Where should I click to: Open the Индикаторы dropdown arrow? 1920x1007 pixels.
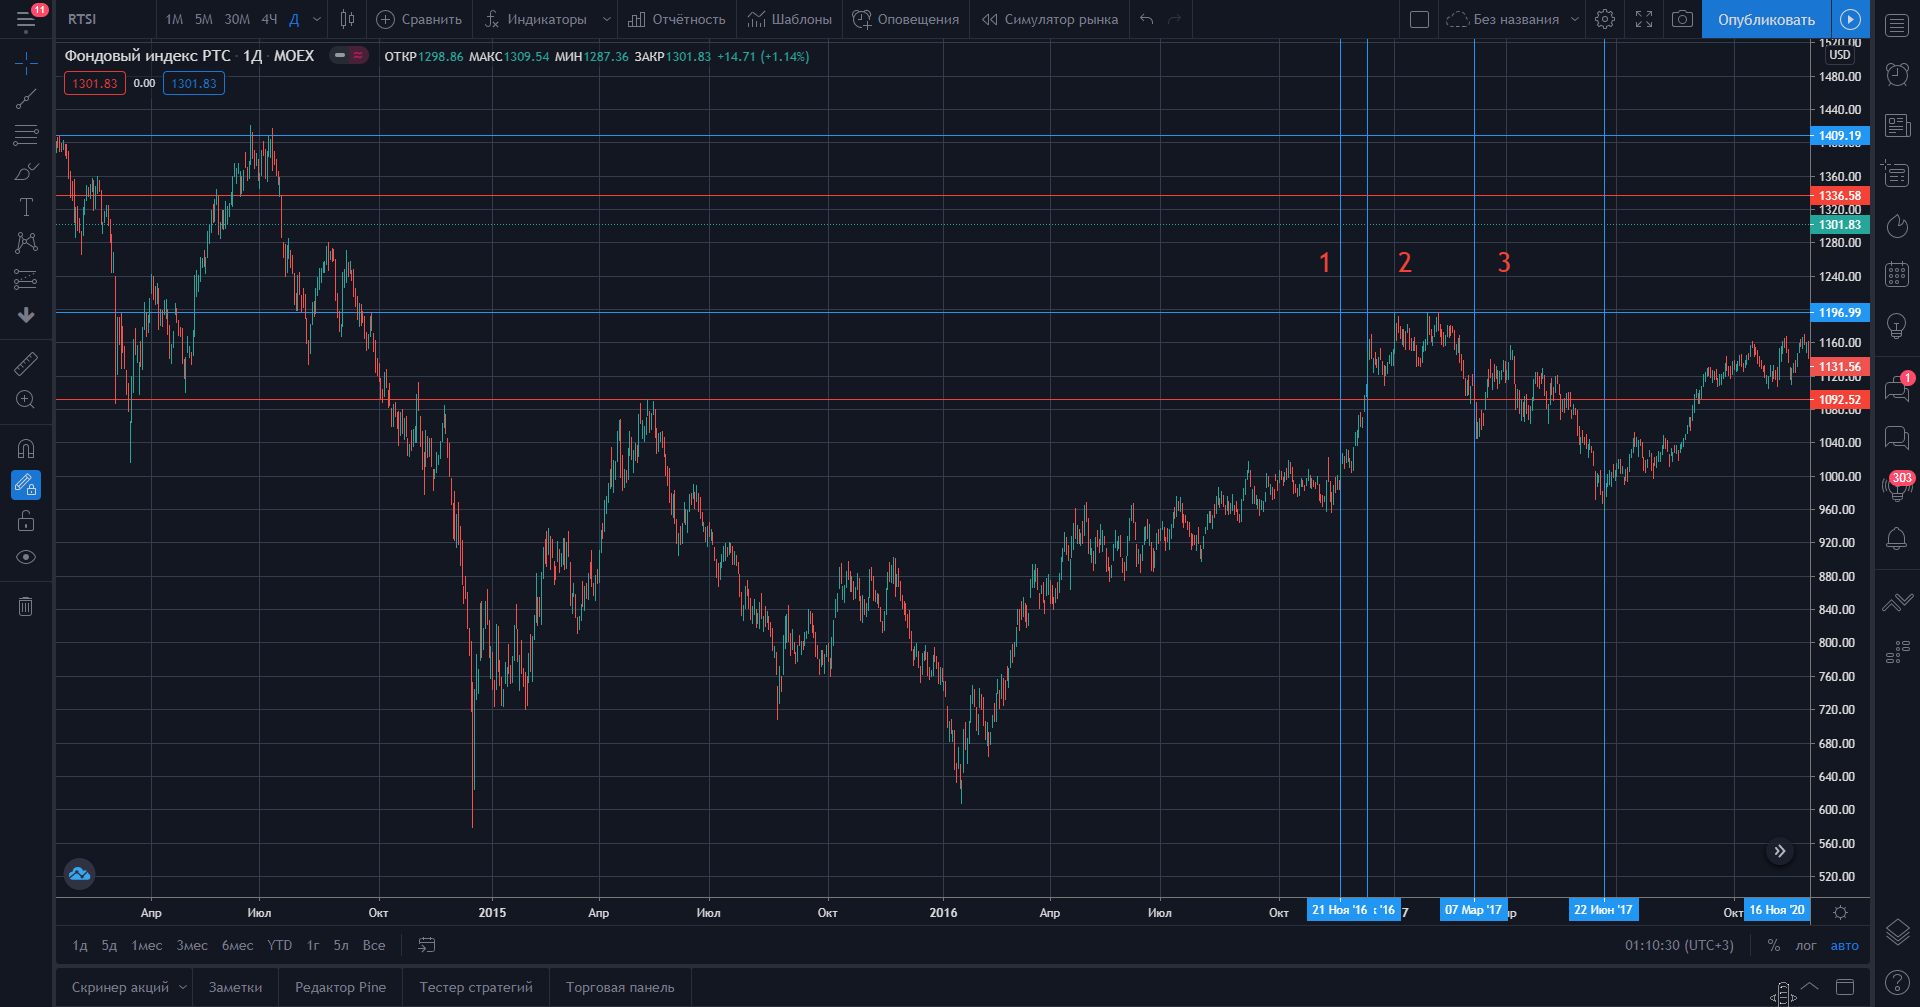click(x=606, y=19)
